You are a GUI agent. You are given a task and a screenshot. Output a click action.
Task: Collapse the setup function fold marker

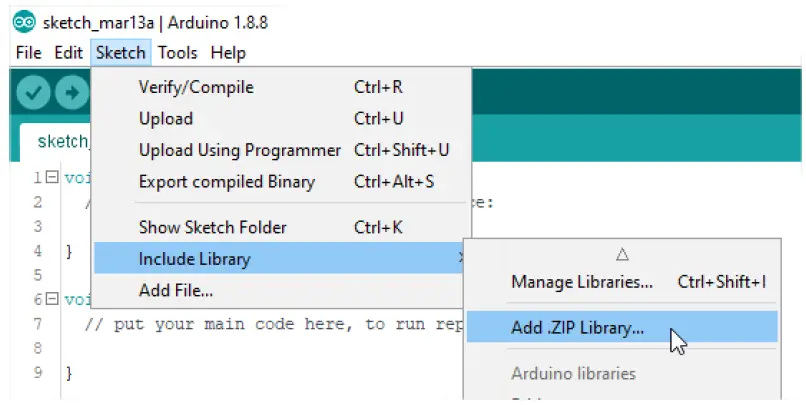point(53,179)
